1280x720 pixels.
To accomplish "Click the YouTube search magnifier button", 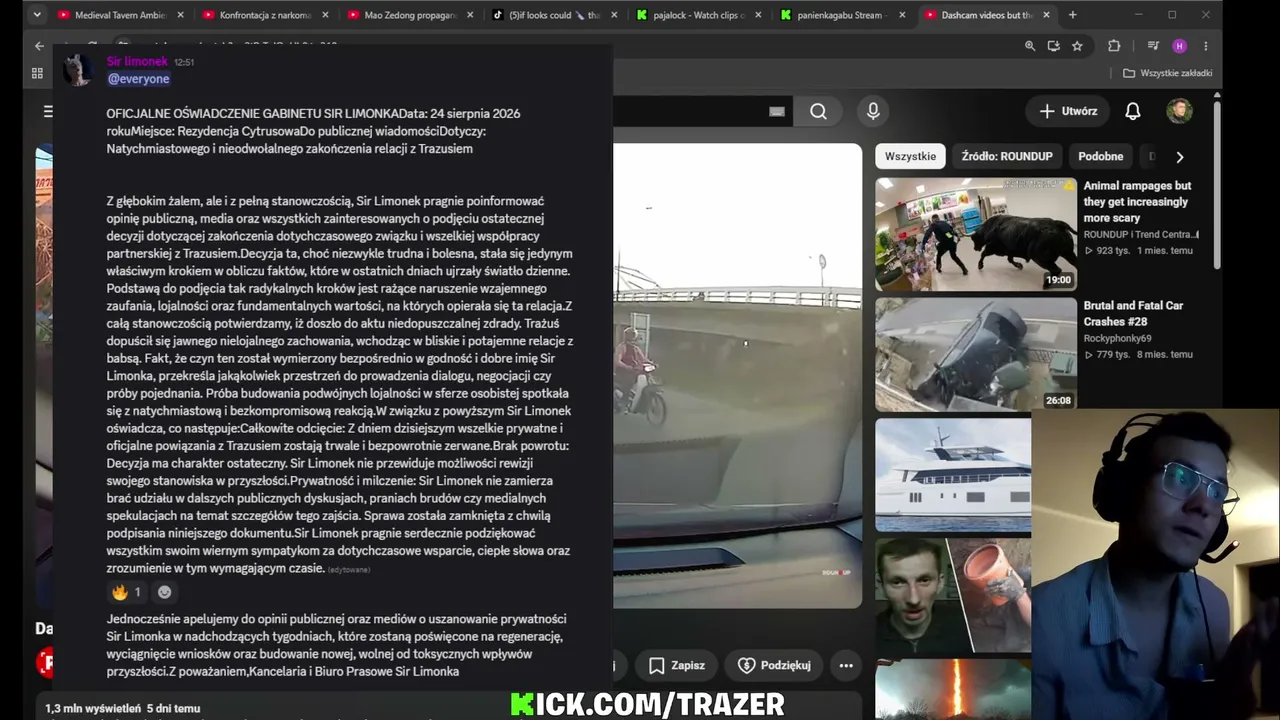I will click(x=818, y=111).
